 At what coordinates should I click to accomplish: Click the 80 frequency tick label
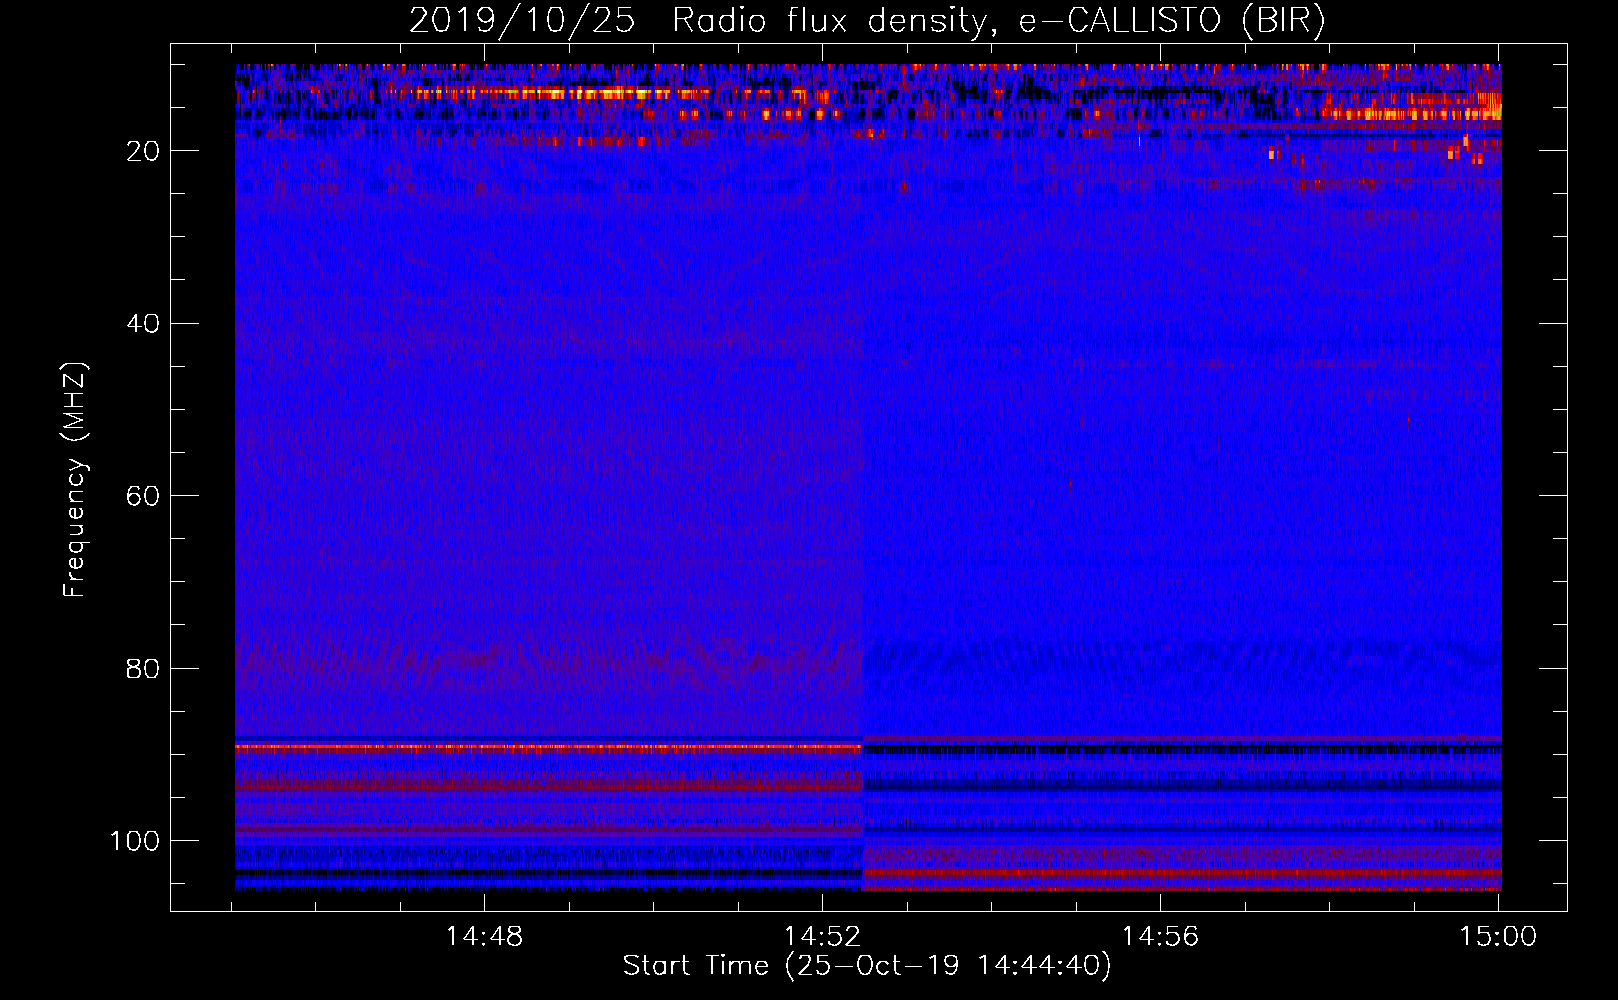[143, 669]
